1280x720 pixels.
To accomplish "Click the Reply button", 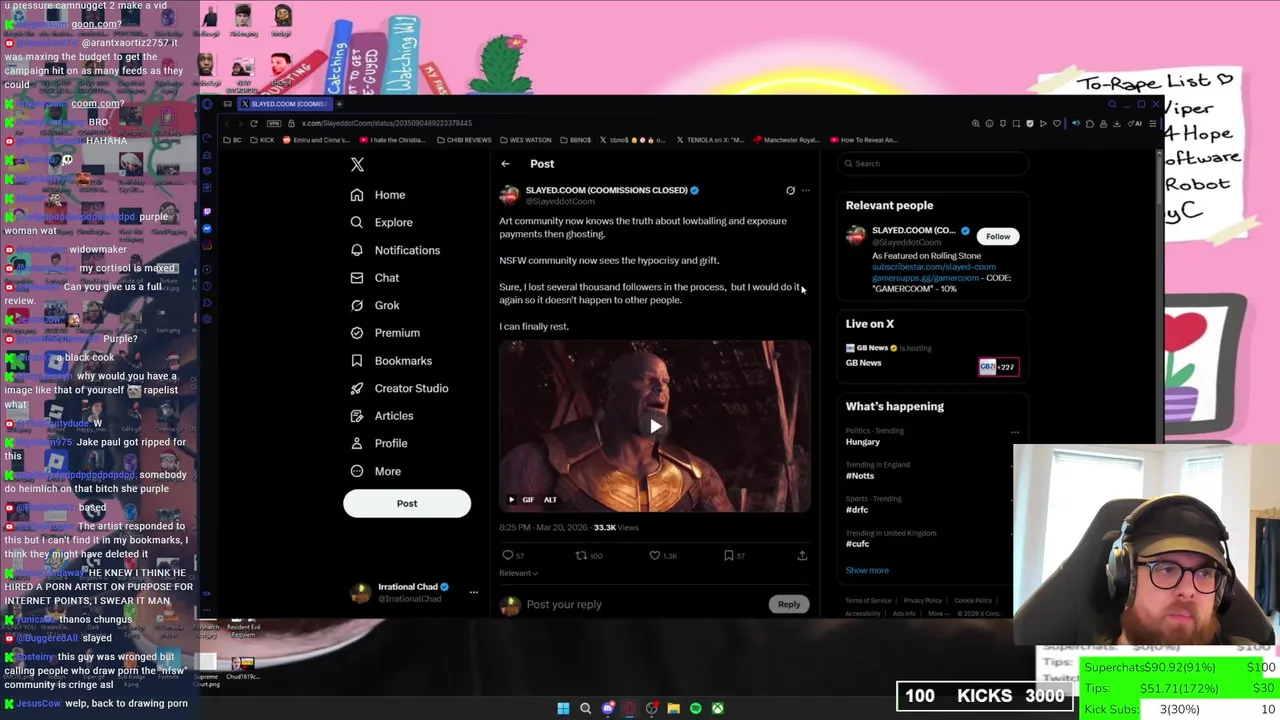I will [789, 604].
